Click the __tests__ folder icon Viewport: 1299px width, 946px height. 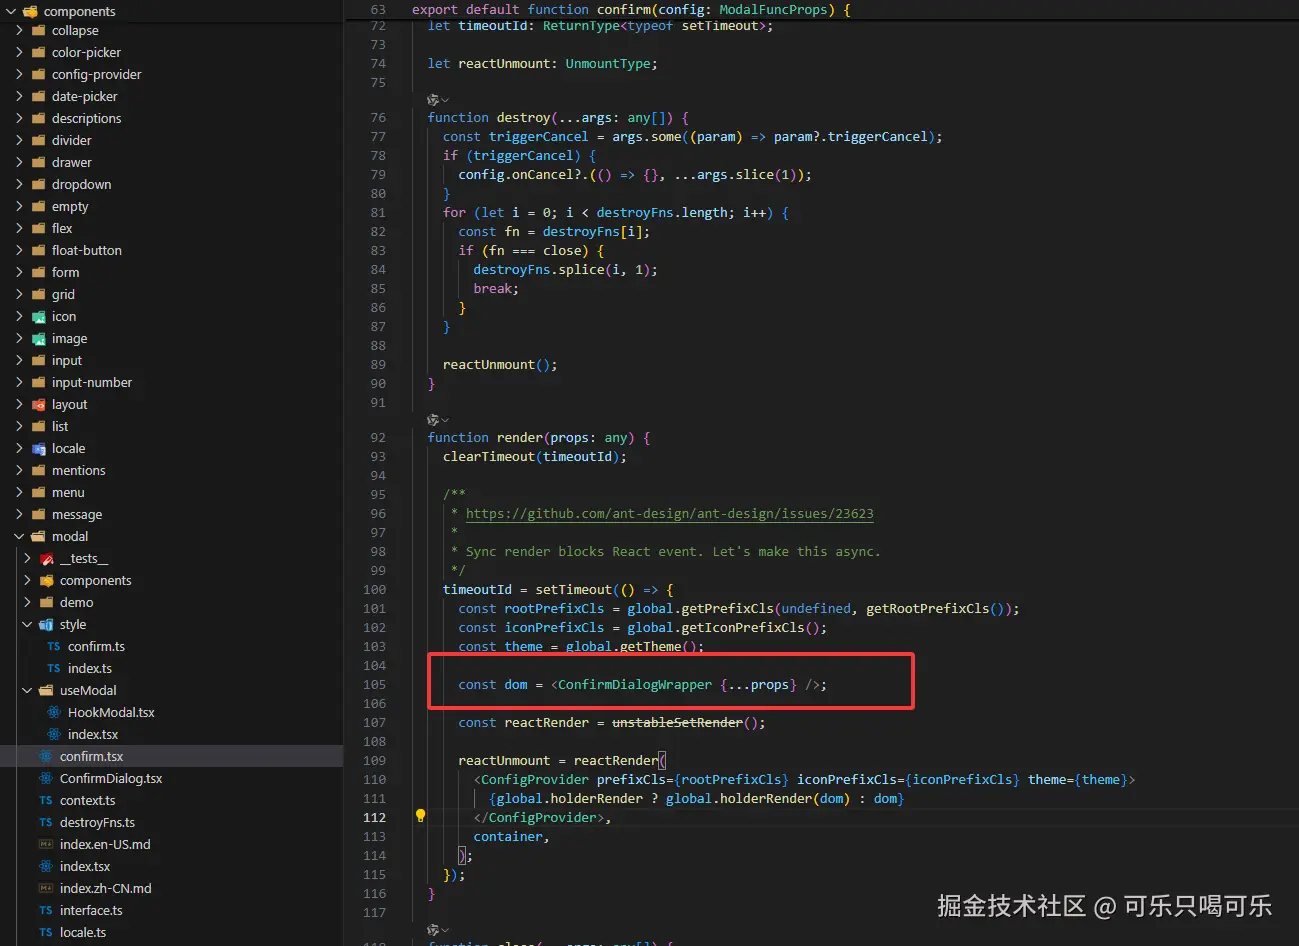46,558
